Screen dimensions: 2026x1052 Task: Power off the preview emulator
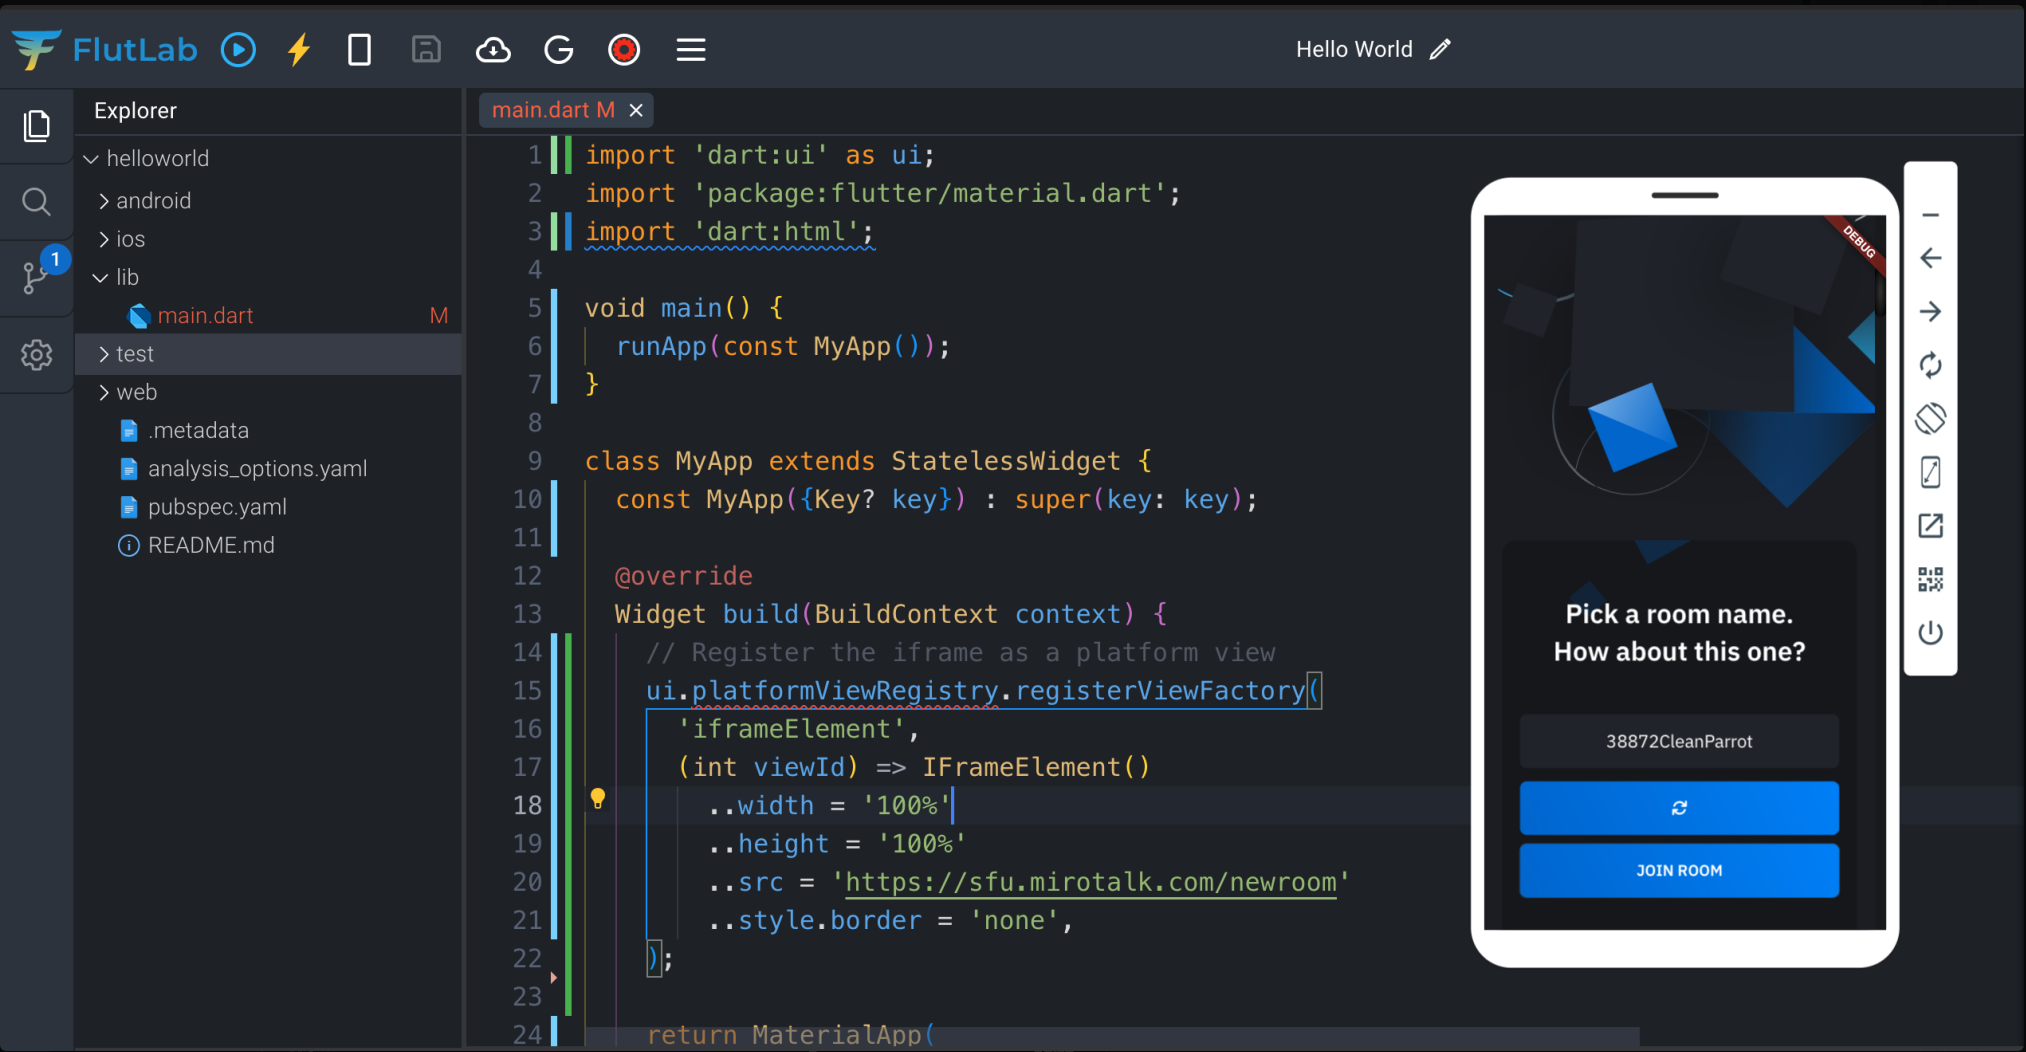1930,632
